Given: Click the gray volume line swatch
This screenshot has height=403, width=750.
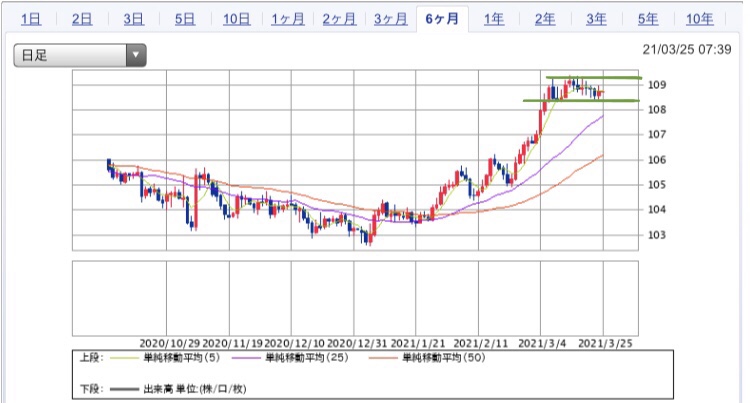Looking at the screenshot, I should [x=124, y=389].
